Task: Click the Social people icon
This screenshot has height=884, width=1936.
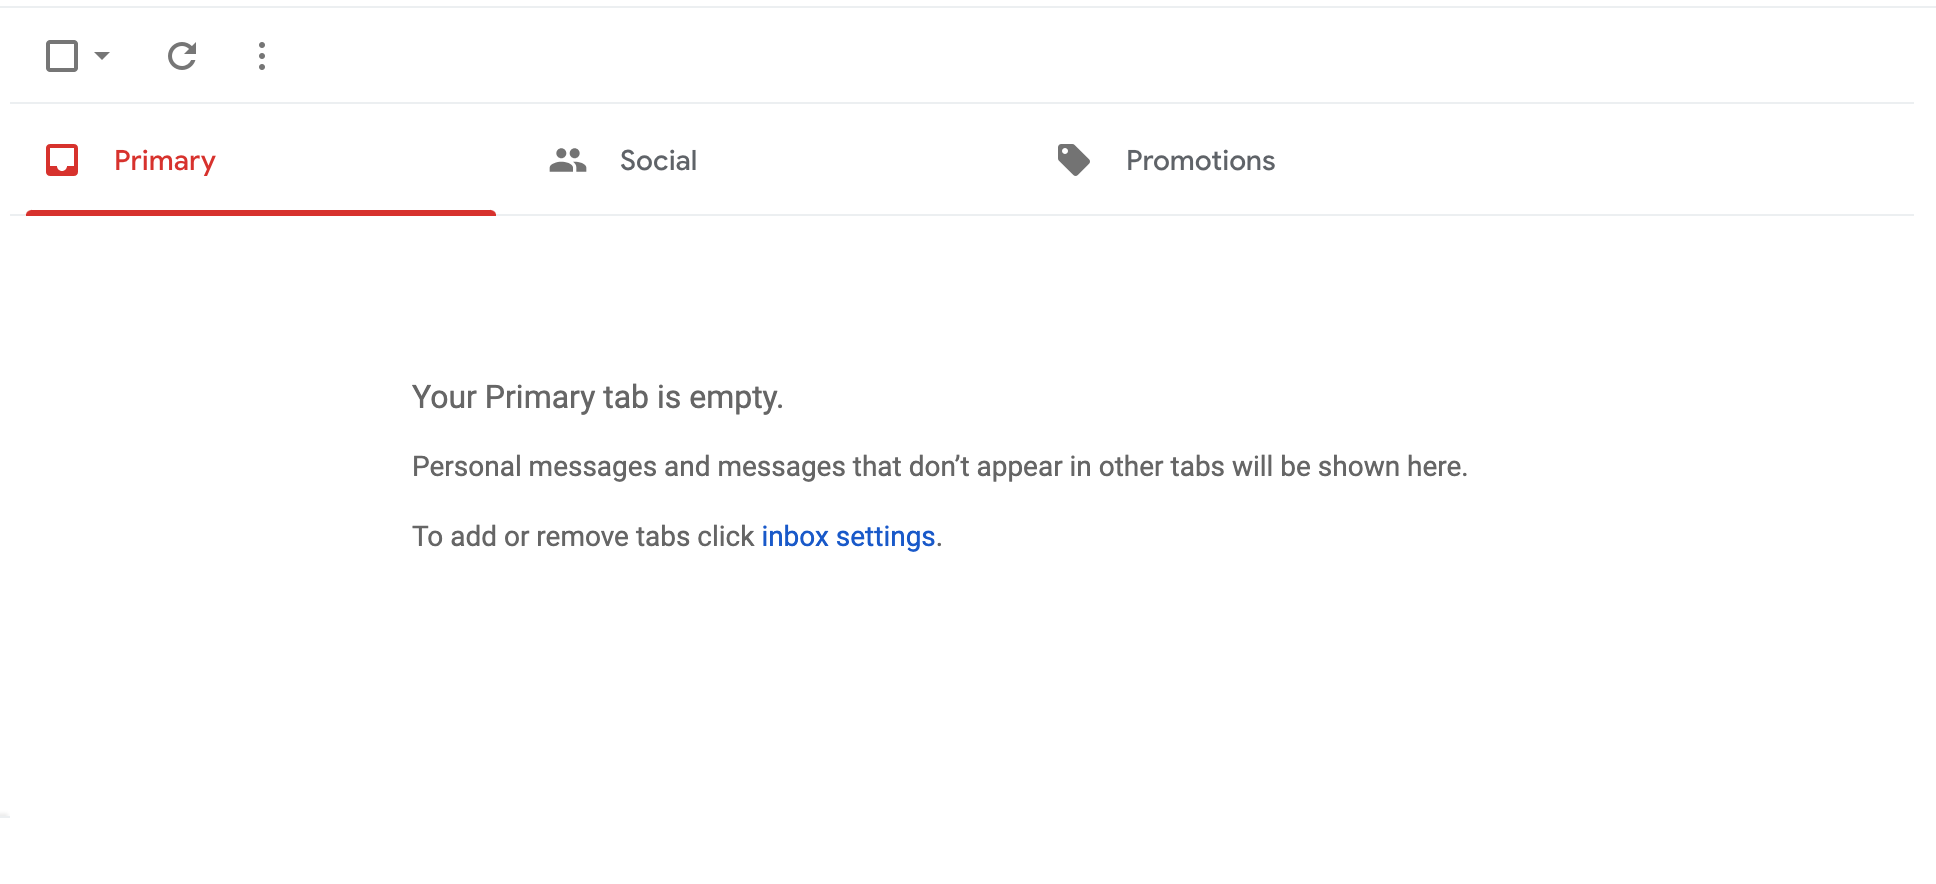Action: click(567, 160)
